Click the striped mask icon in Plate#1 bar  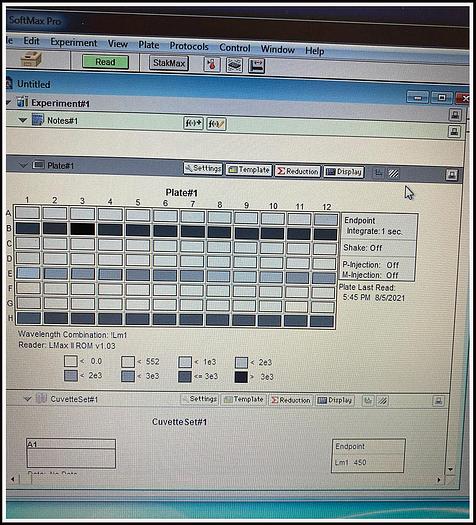(x=394, y=173)
